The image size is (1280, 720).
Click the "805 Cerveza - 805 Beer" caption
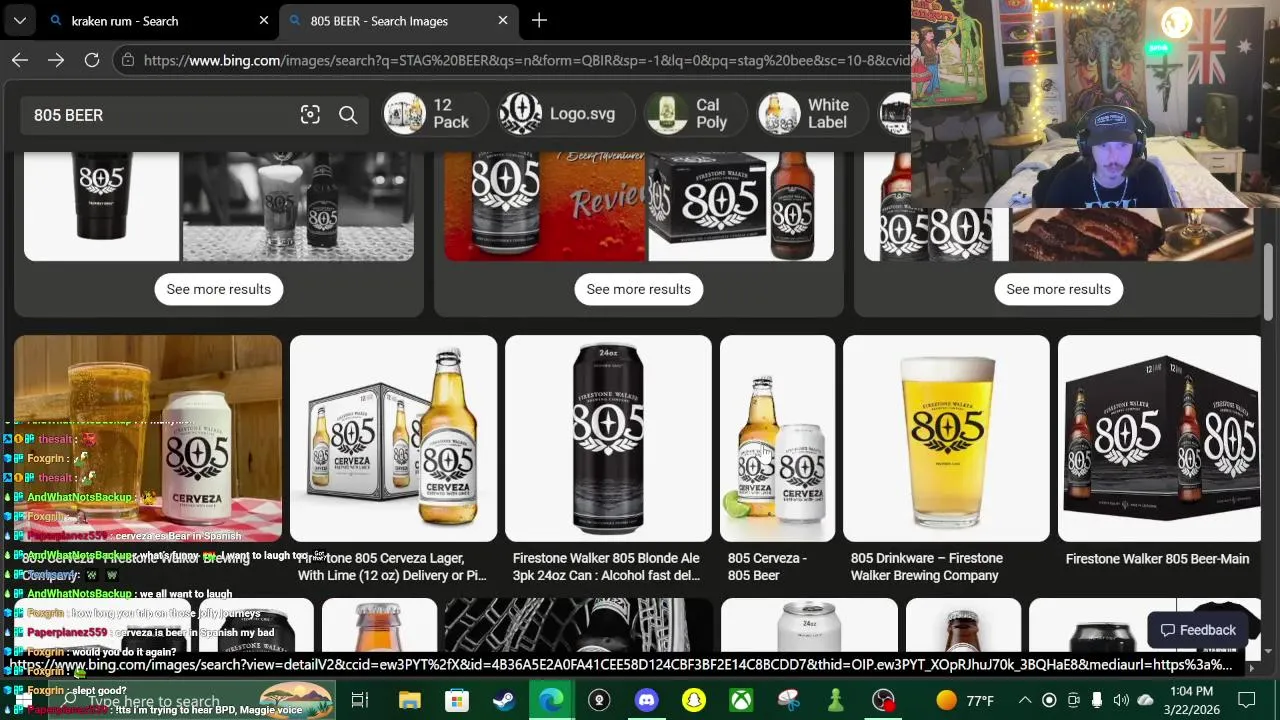point(767,567)
